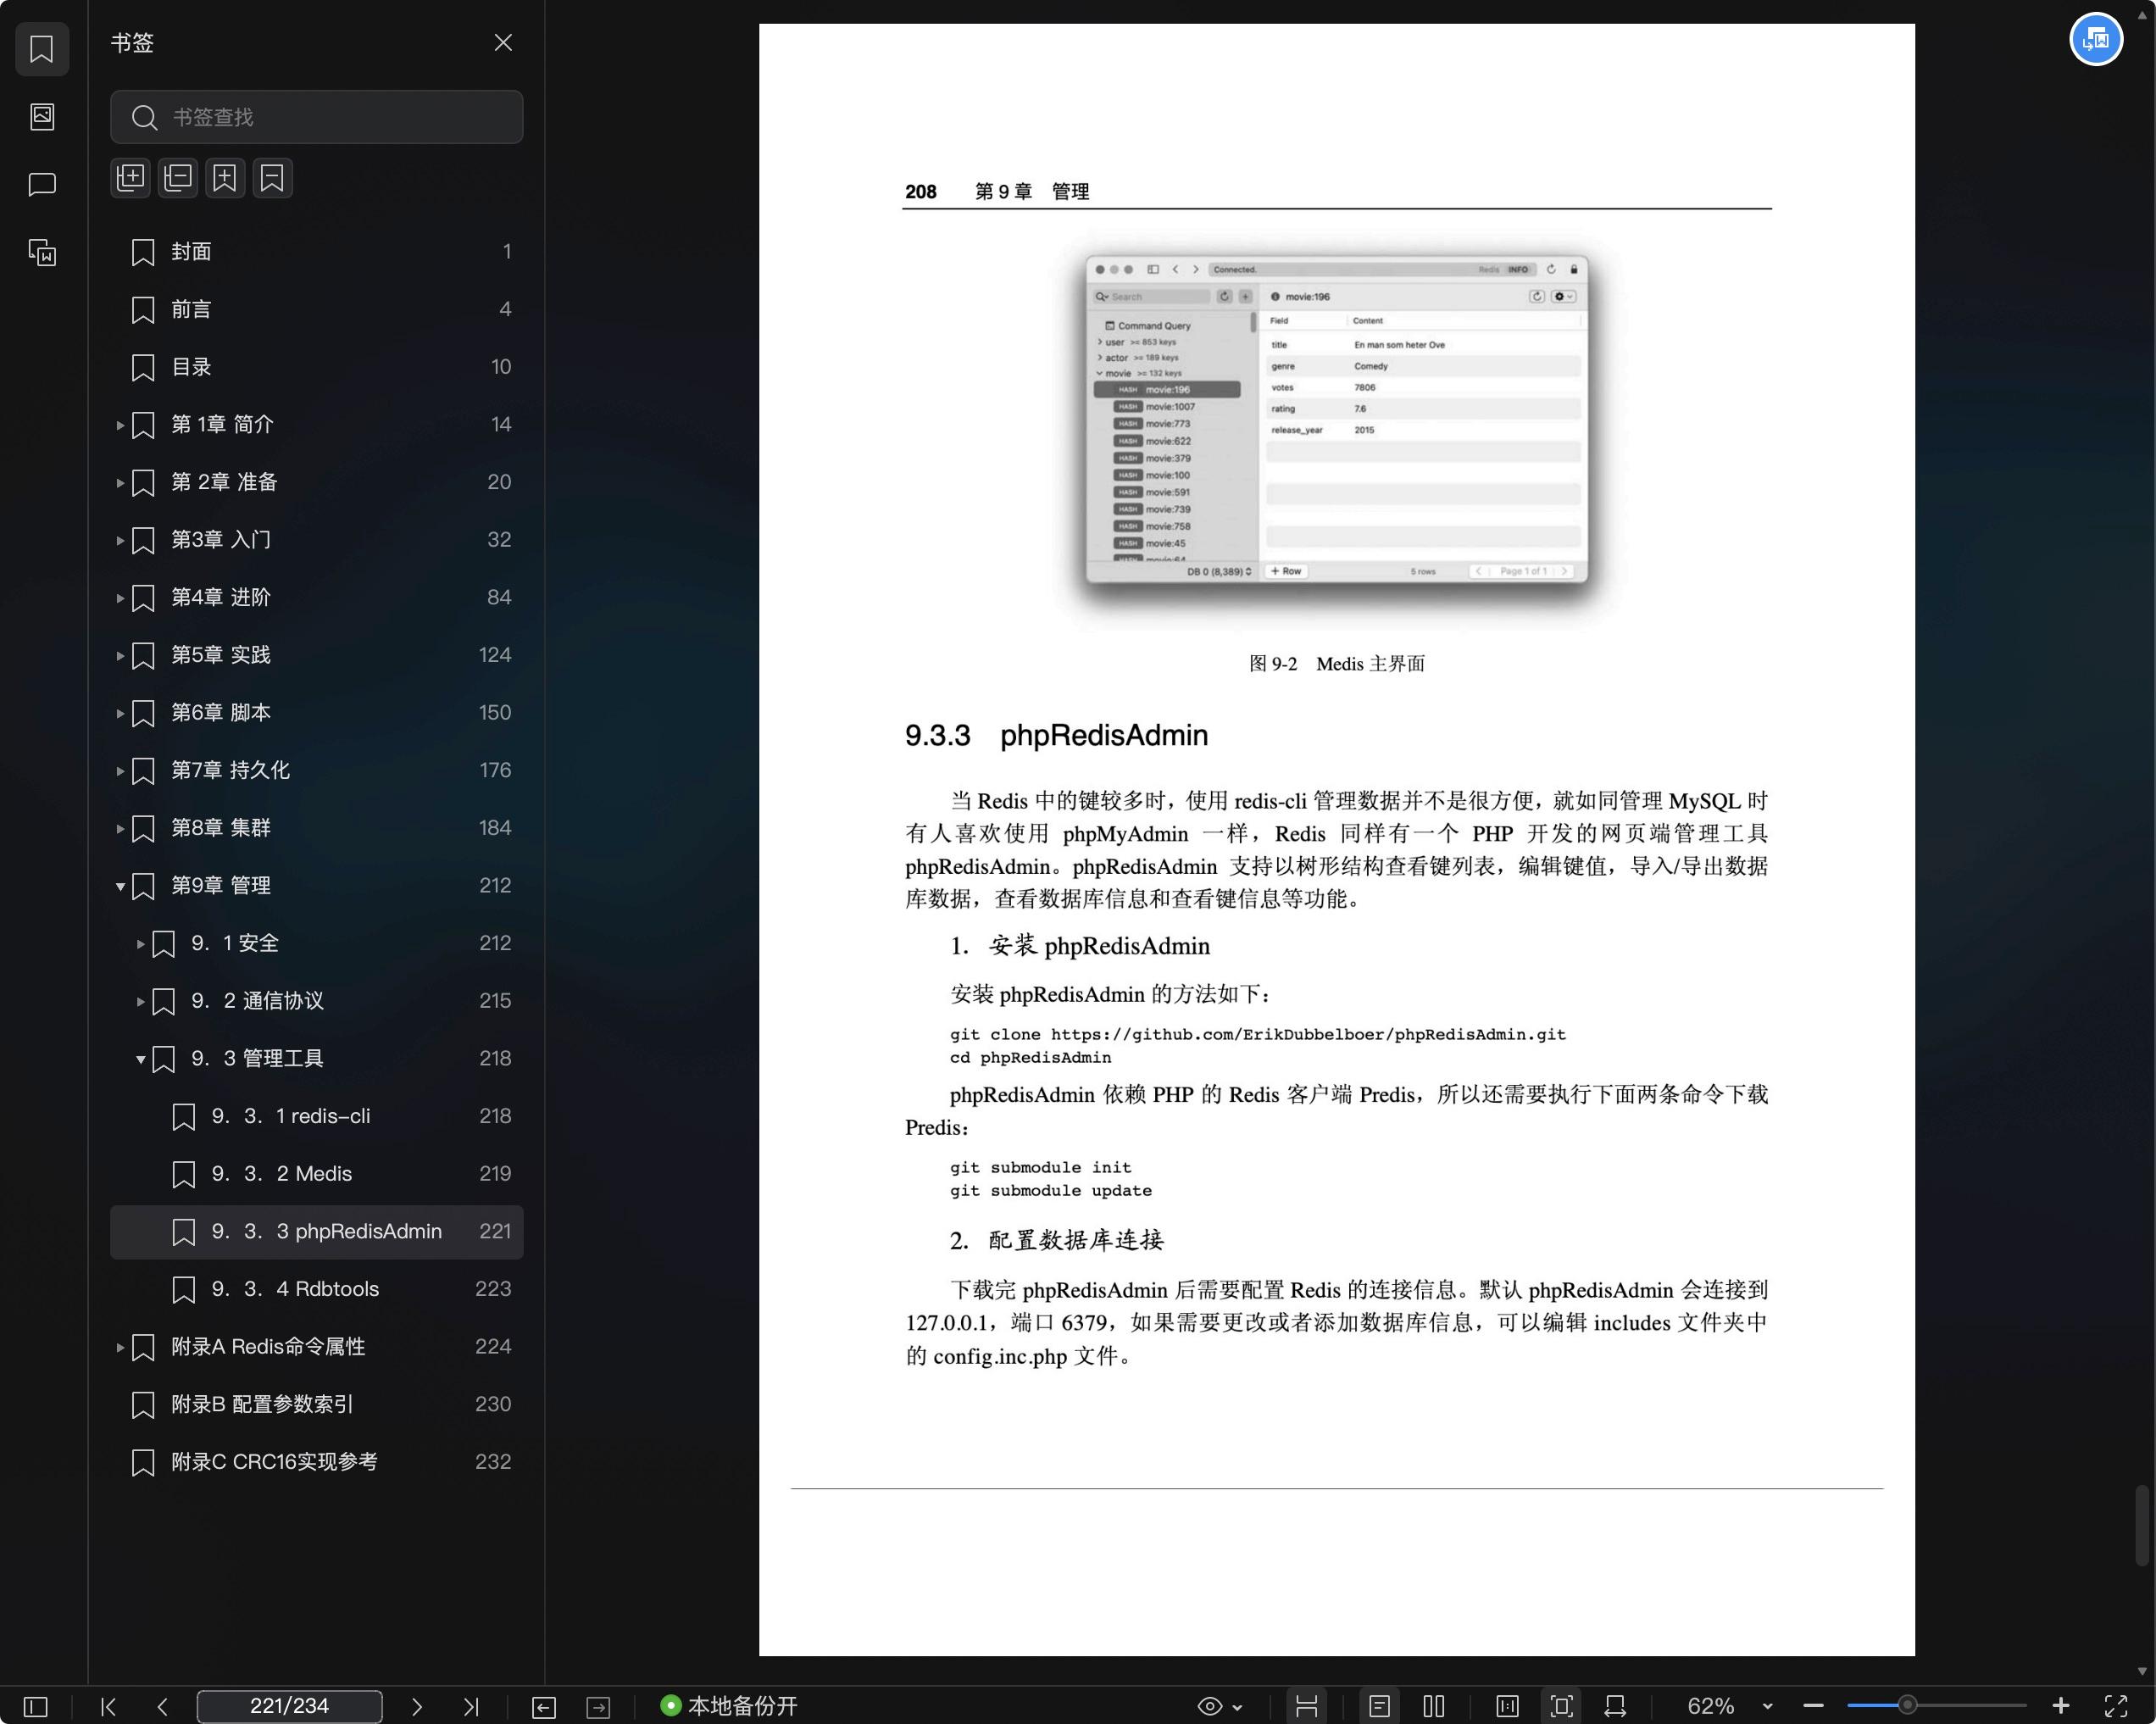The width and height of the screenshot is (2156, 1724).
Task: Go to 9.3.4 Rdbtools bookmark
Action: pos(316,1289)
